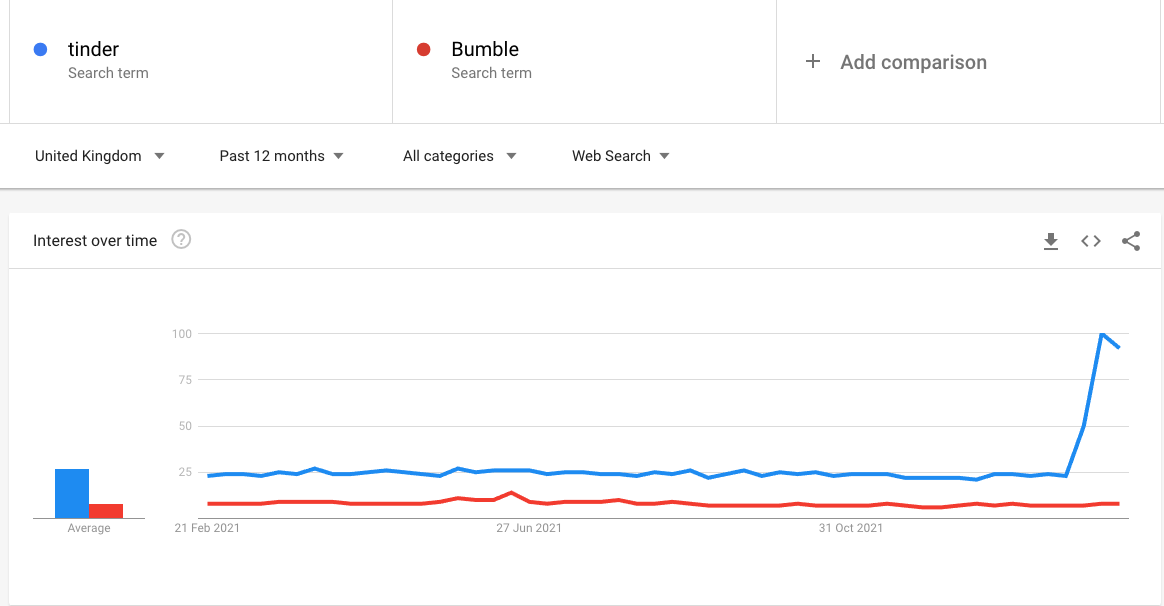Click the red dot beside Bumble
The image size is (1164, 606).
pos(422,48)
